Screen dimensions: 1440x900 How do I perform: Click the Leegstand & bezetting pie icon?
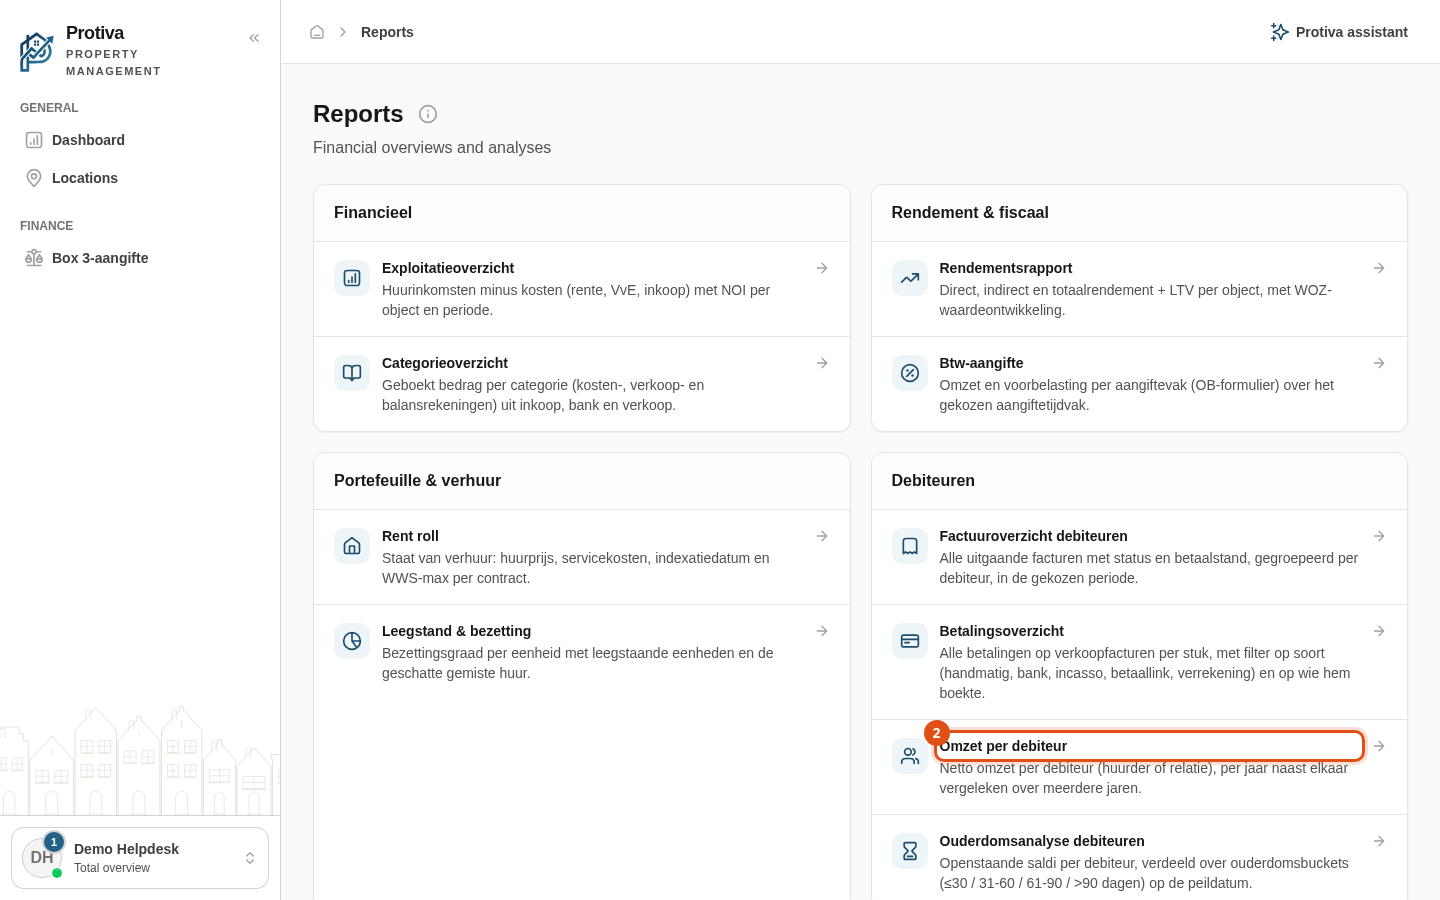tap(352, 641)
